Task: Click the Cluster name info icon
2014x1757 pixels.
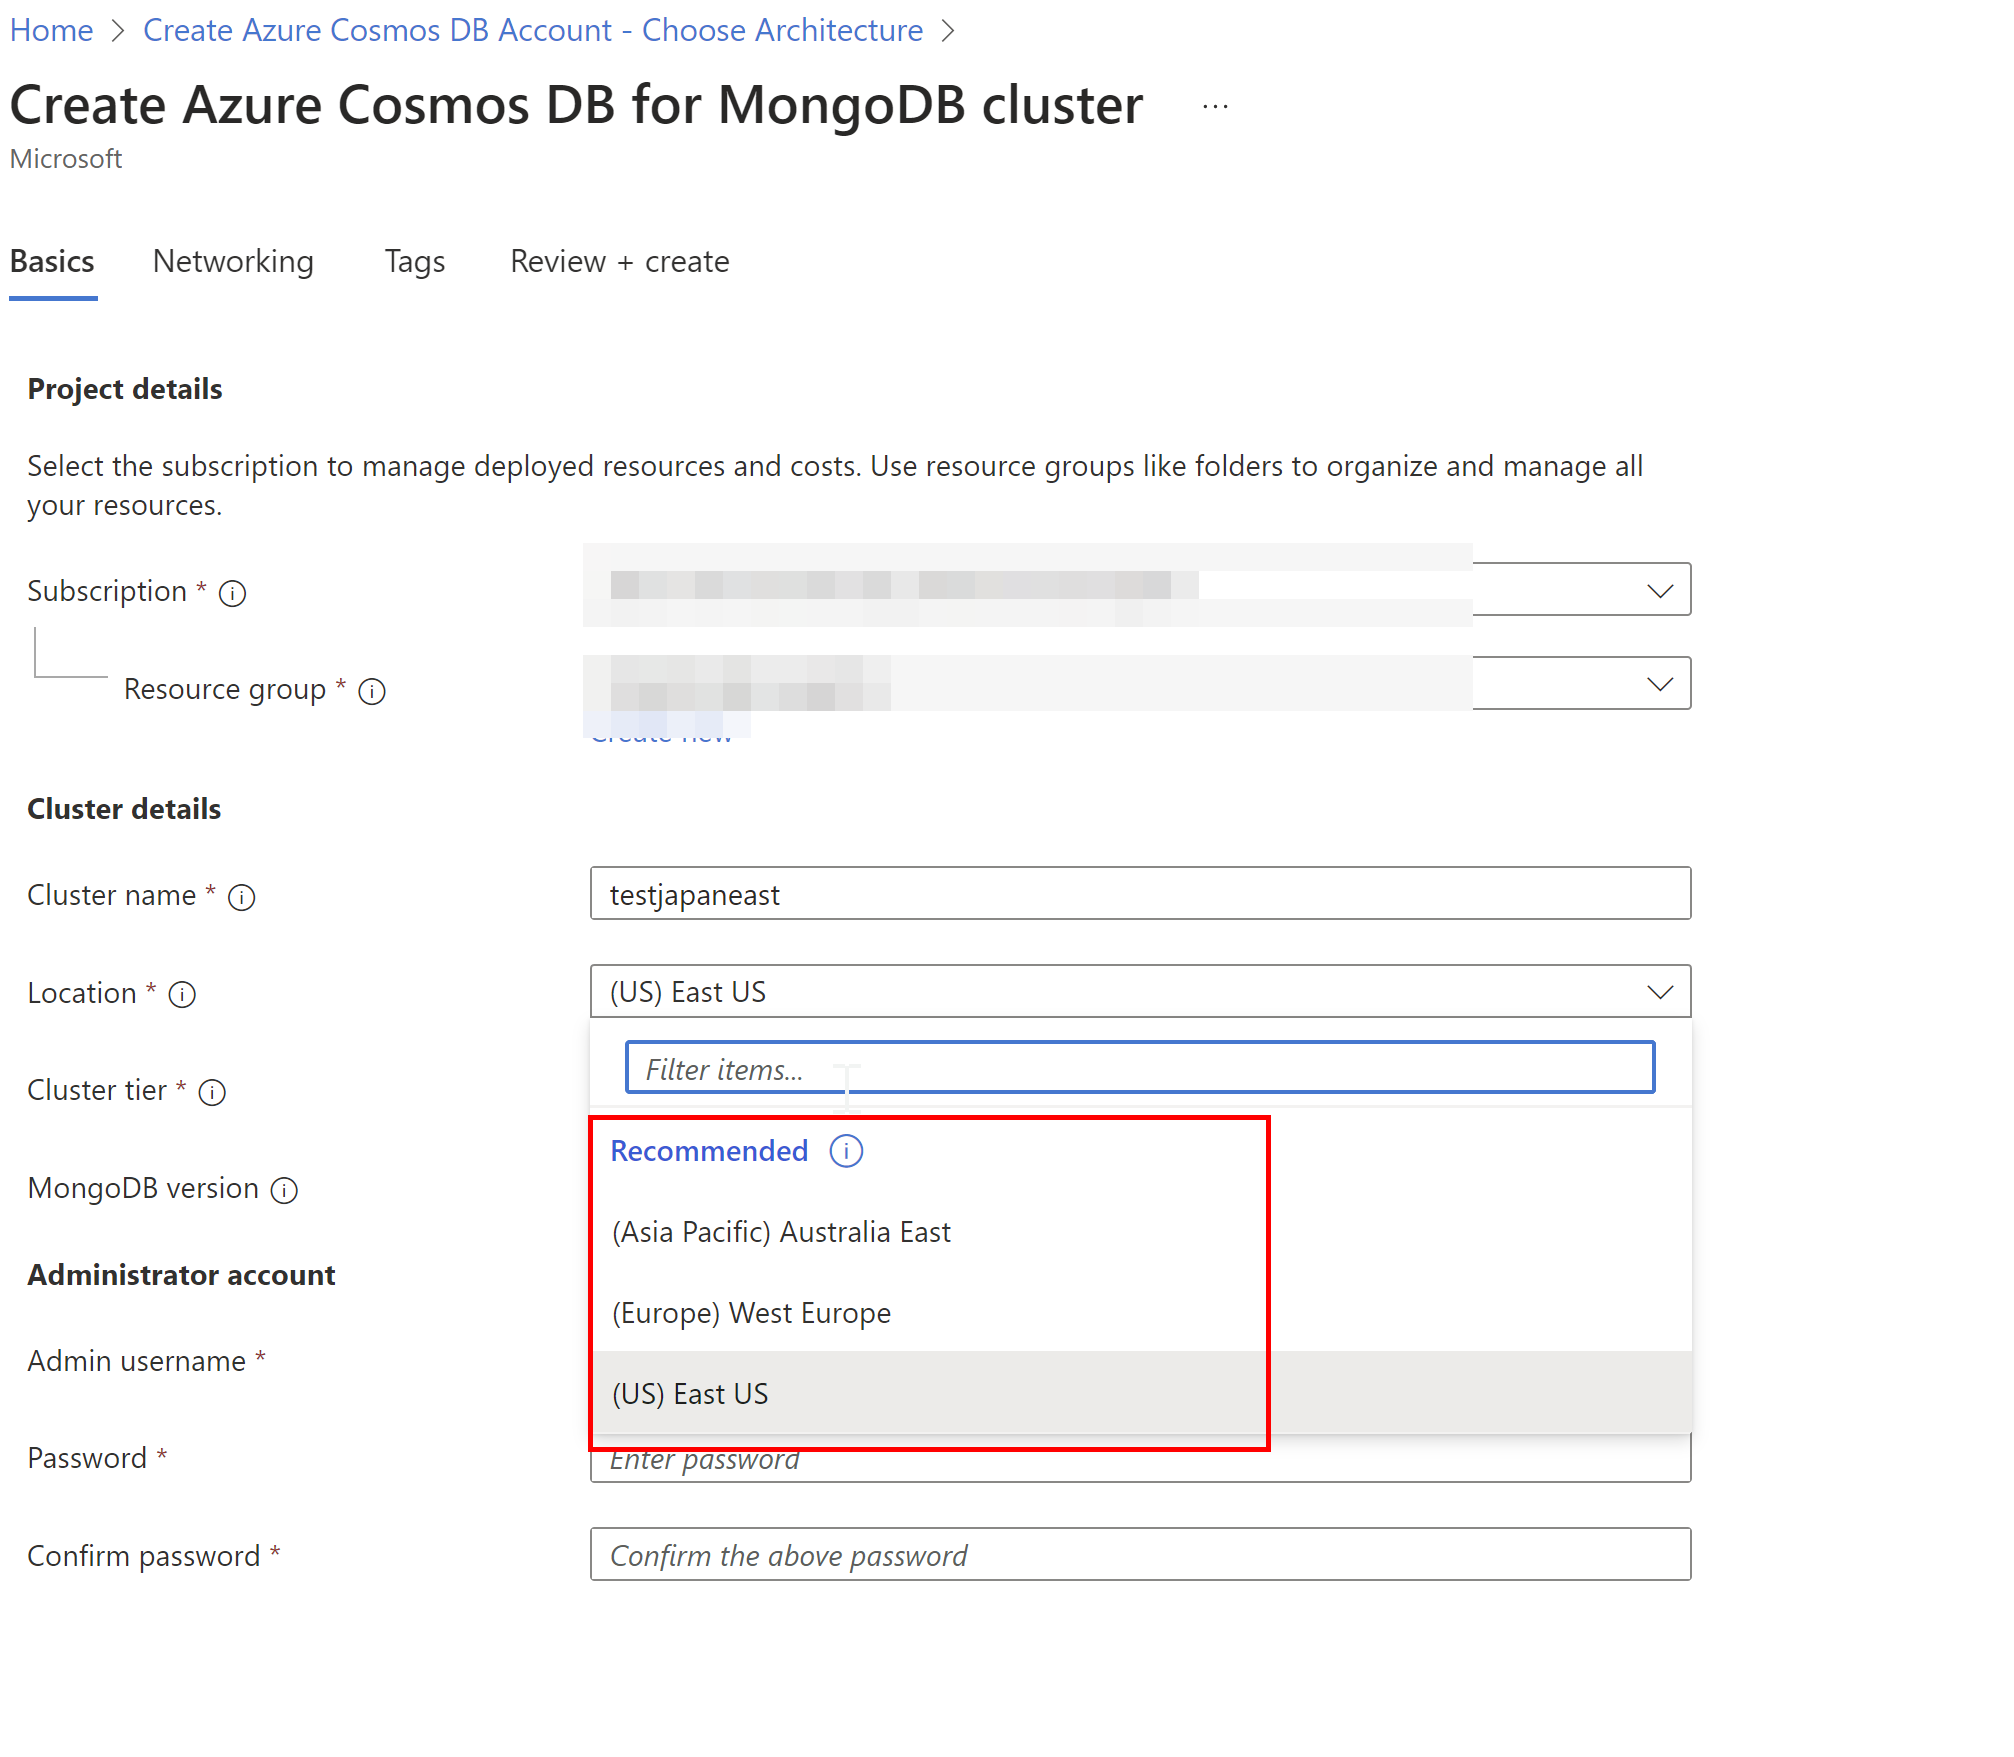Action: click(x=241, y=897)
